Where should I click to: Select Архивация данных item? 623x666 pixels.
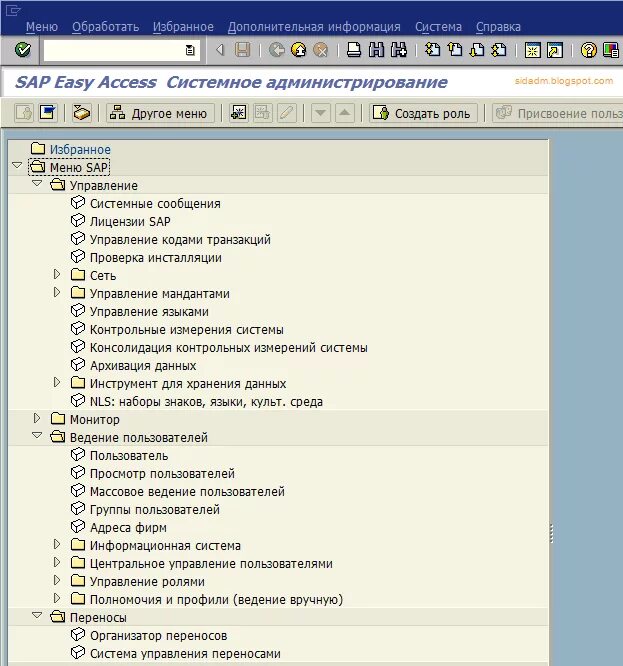click(143, 366)
